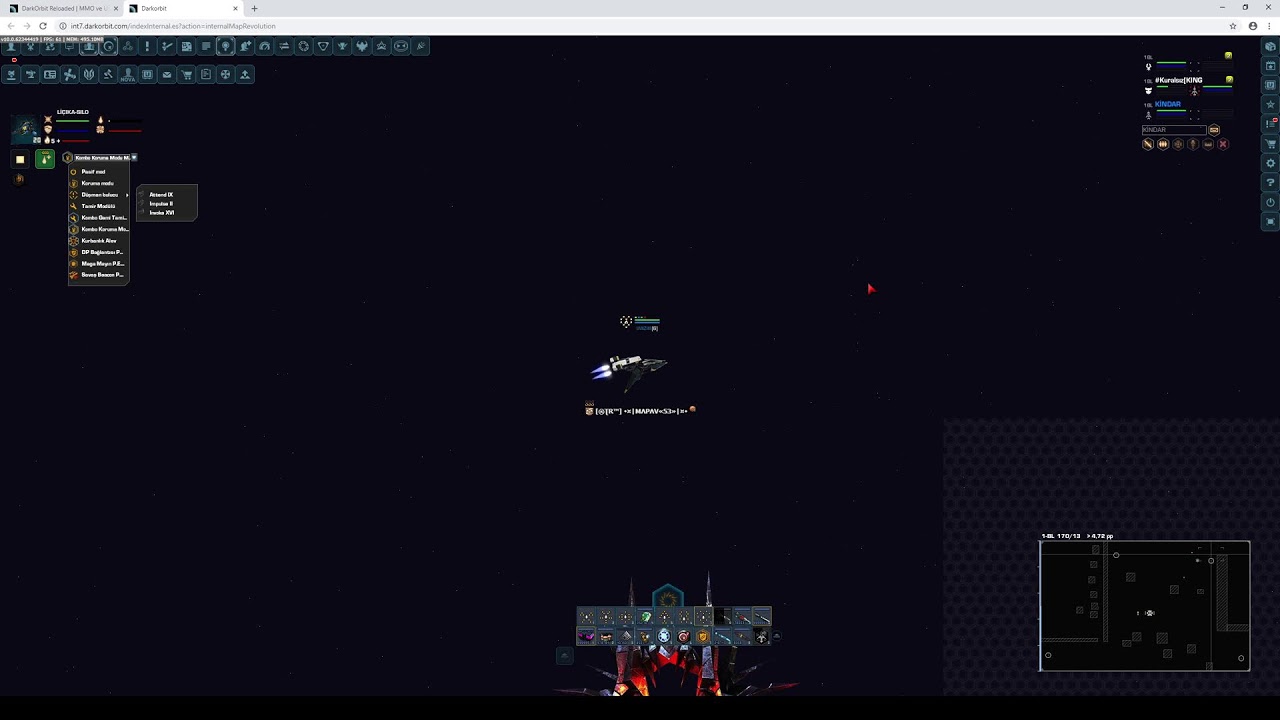The image size is (1280, 720).
Task: Select Attend IX in submenu
Action: tap(161, 194)
